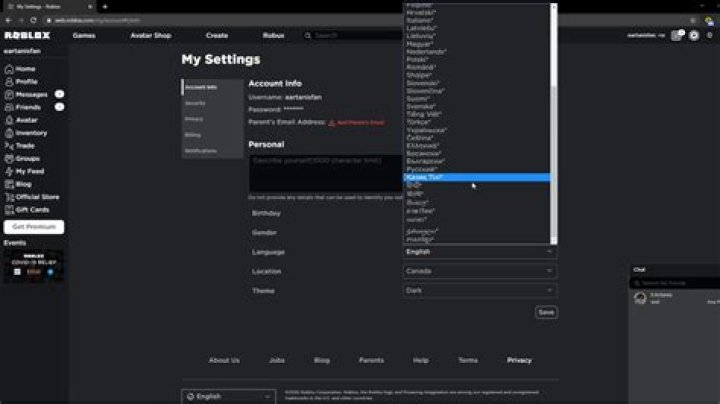The image size is (720, 404).
Task: Select the highlighted Қазақ Тілі language option
Action: click(477, 177)
